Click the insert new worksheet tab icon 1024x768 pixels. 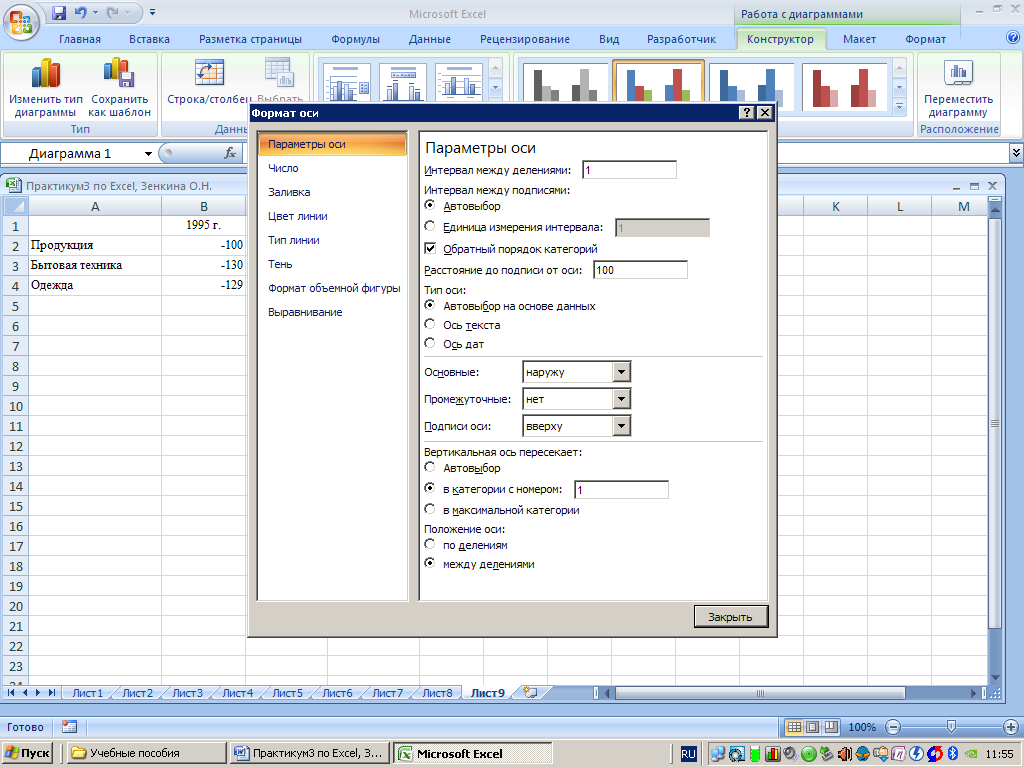pos(531,692)
